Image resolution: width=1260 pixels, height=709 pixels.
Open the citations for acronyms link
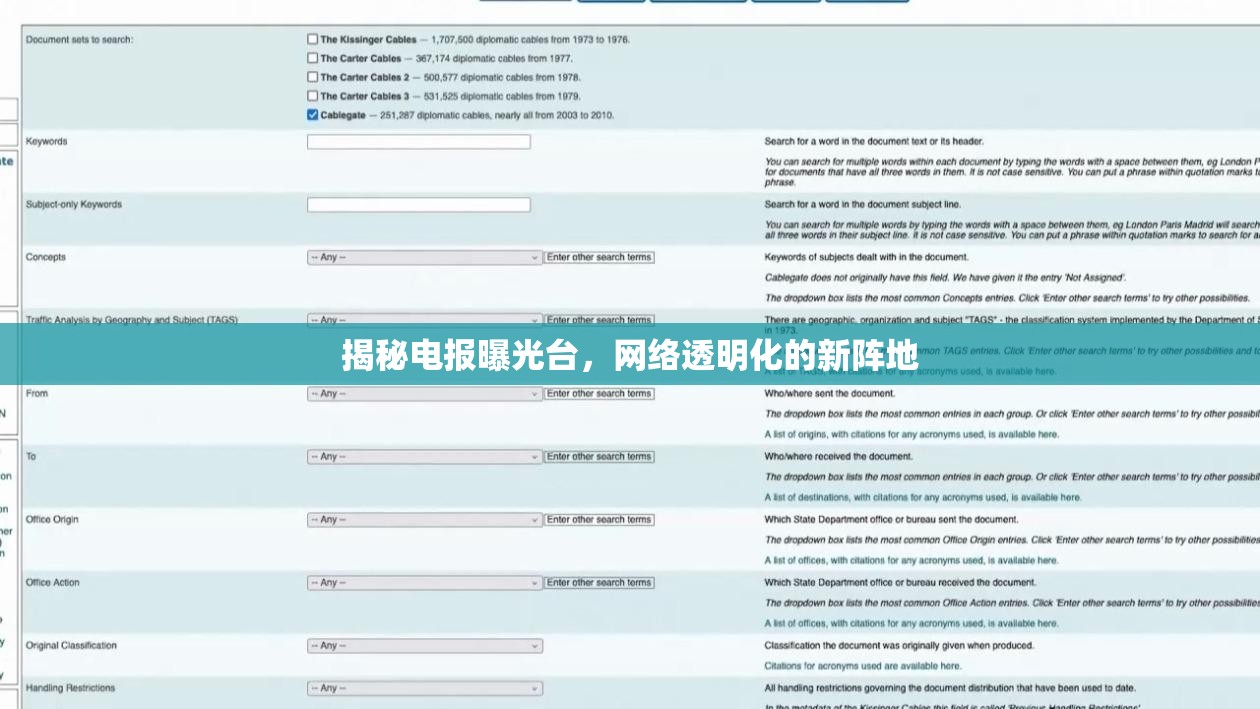pos(863,666)
